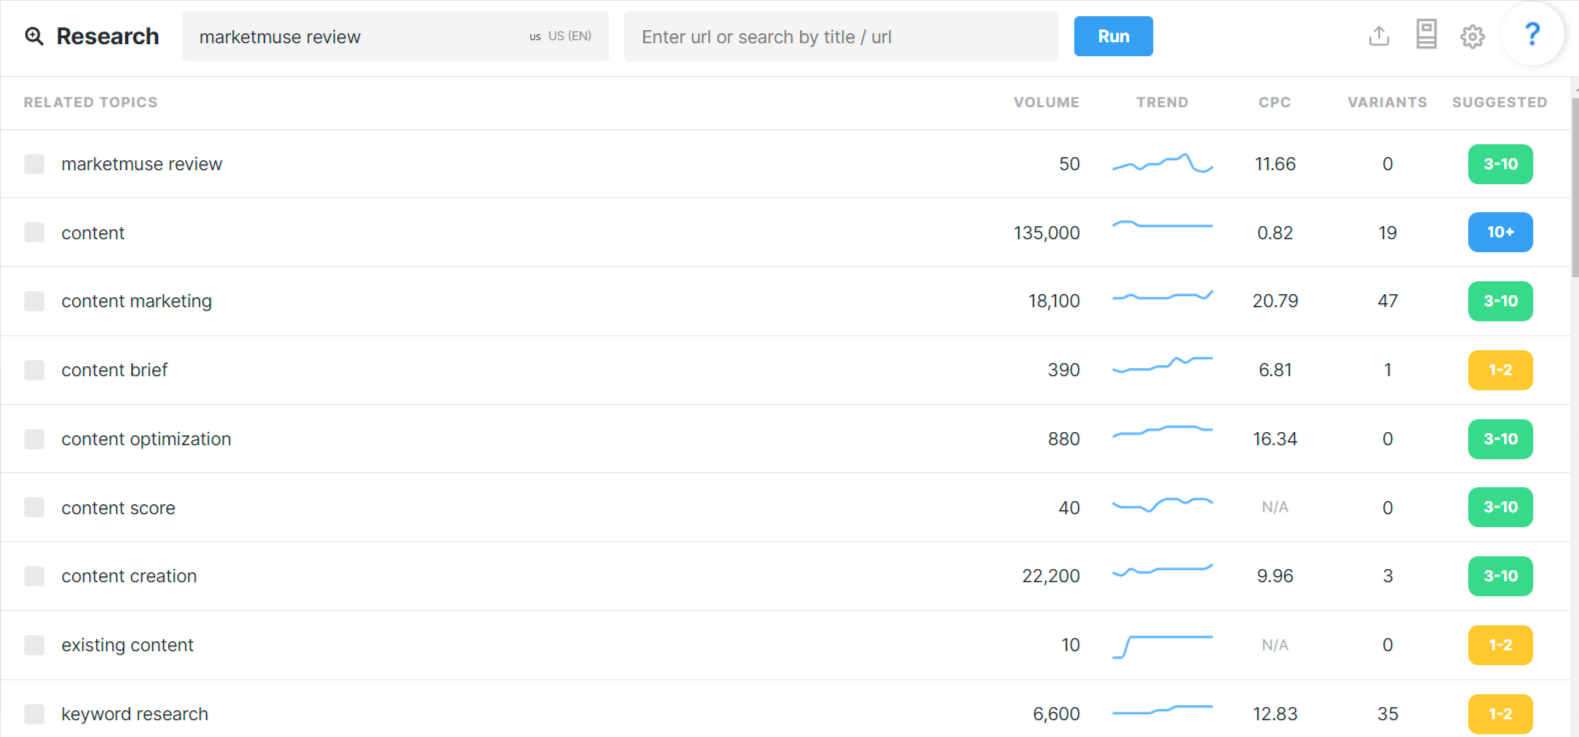This screenshot has width=1579, height=737.
Task: Click the Variants column header
Action: [x=1387, y=102]
